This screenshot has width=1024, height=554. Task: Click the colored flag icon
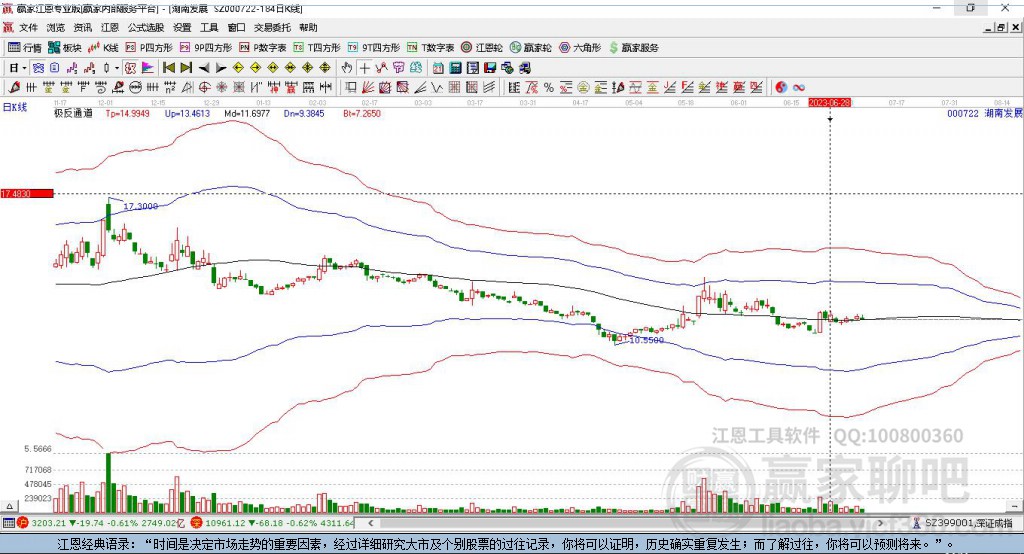[x=148, y=68]
